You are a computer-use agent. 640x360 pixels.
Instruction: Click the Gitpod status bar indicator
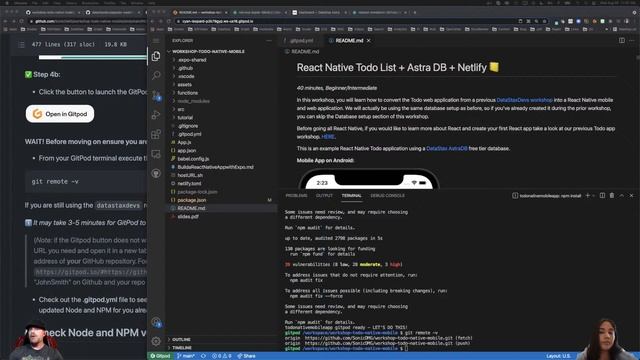click(160, 356)
